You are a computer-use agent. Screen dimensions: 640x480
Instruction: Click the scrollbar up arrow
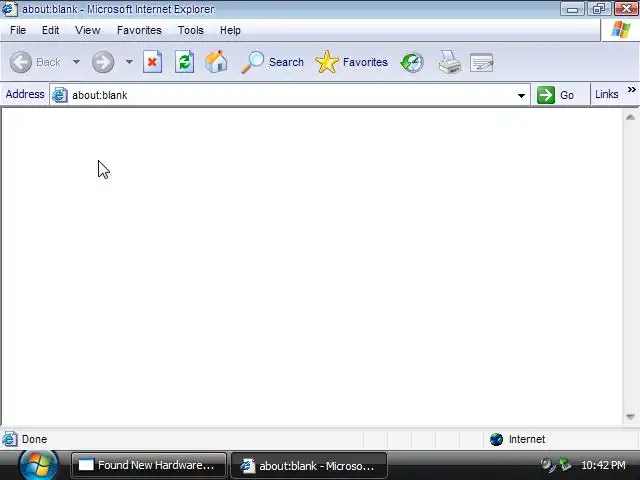(630, 118)
